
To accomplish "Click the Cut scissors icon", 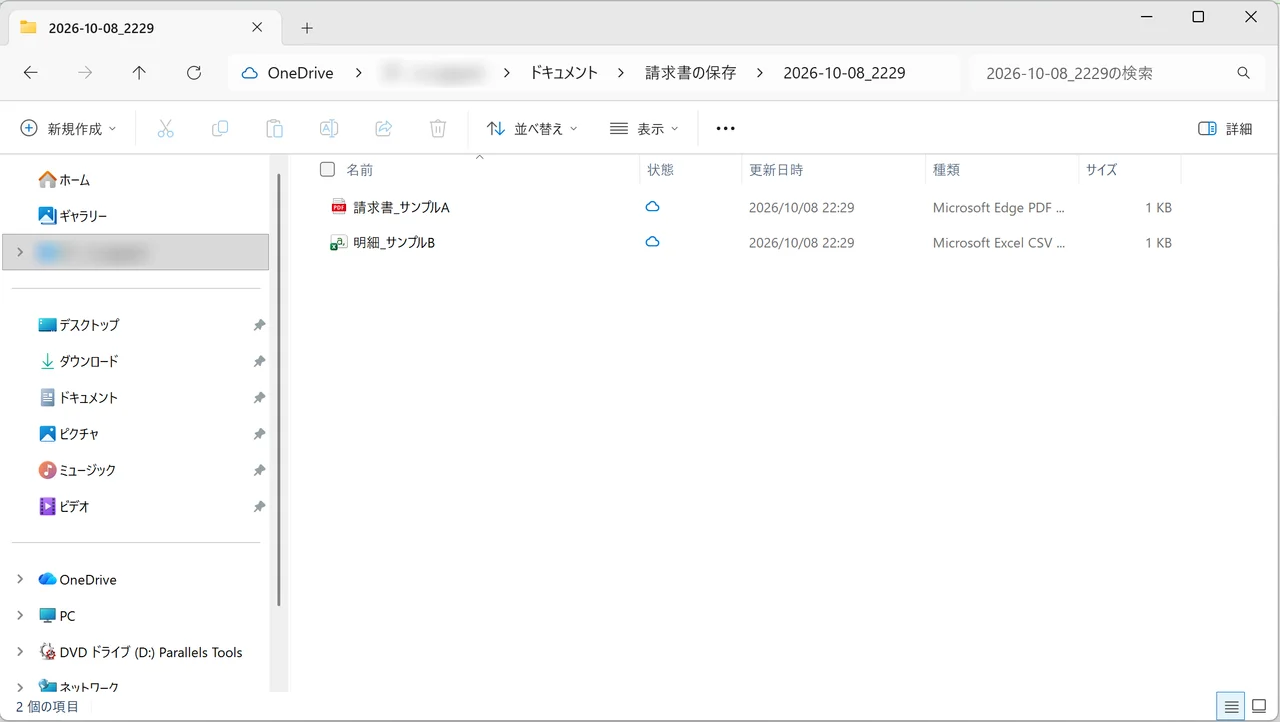I will [x=166, y=128].
